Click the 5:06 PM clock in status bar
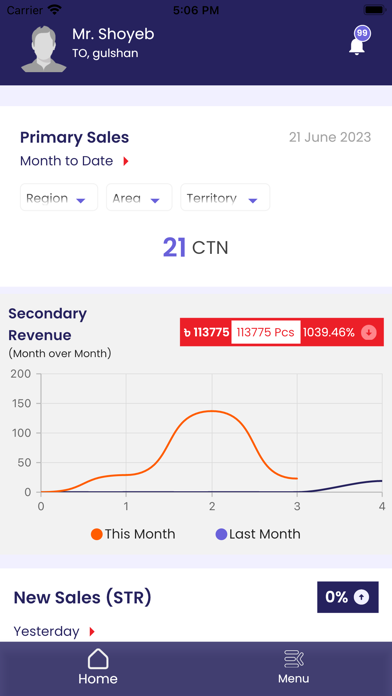The image size is (392, 696). (x=196, y=9)
